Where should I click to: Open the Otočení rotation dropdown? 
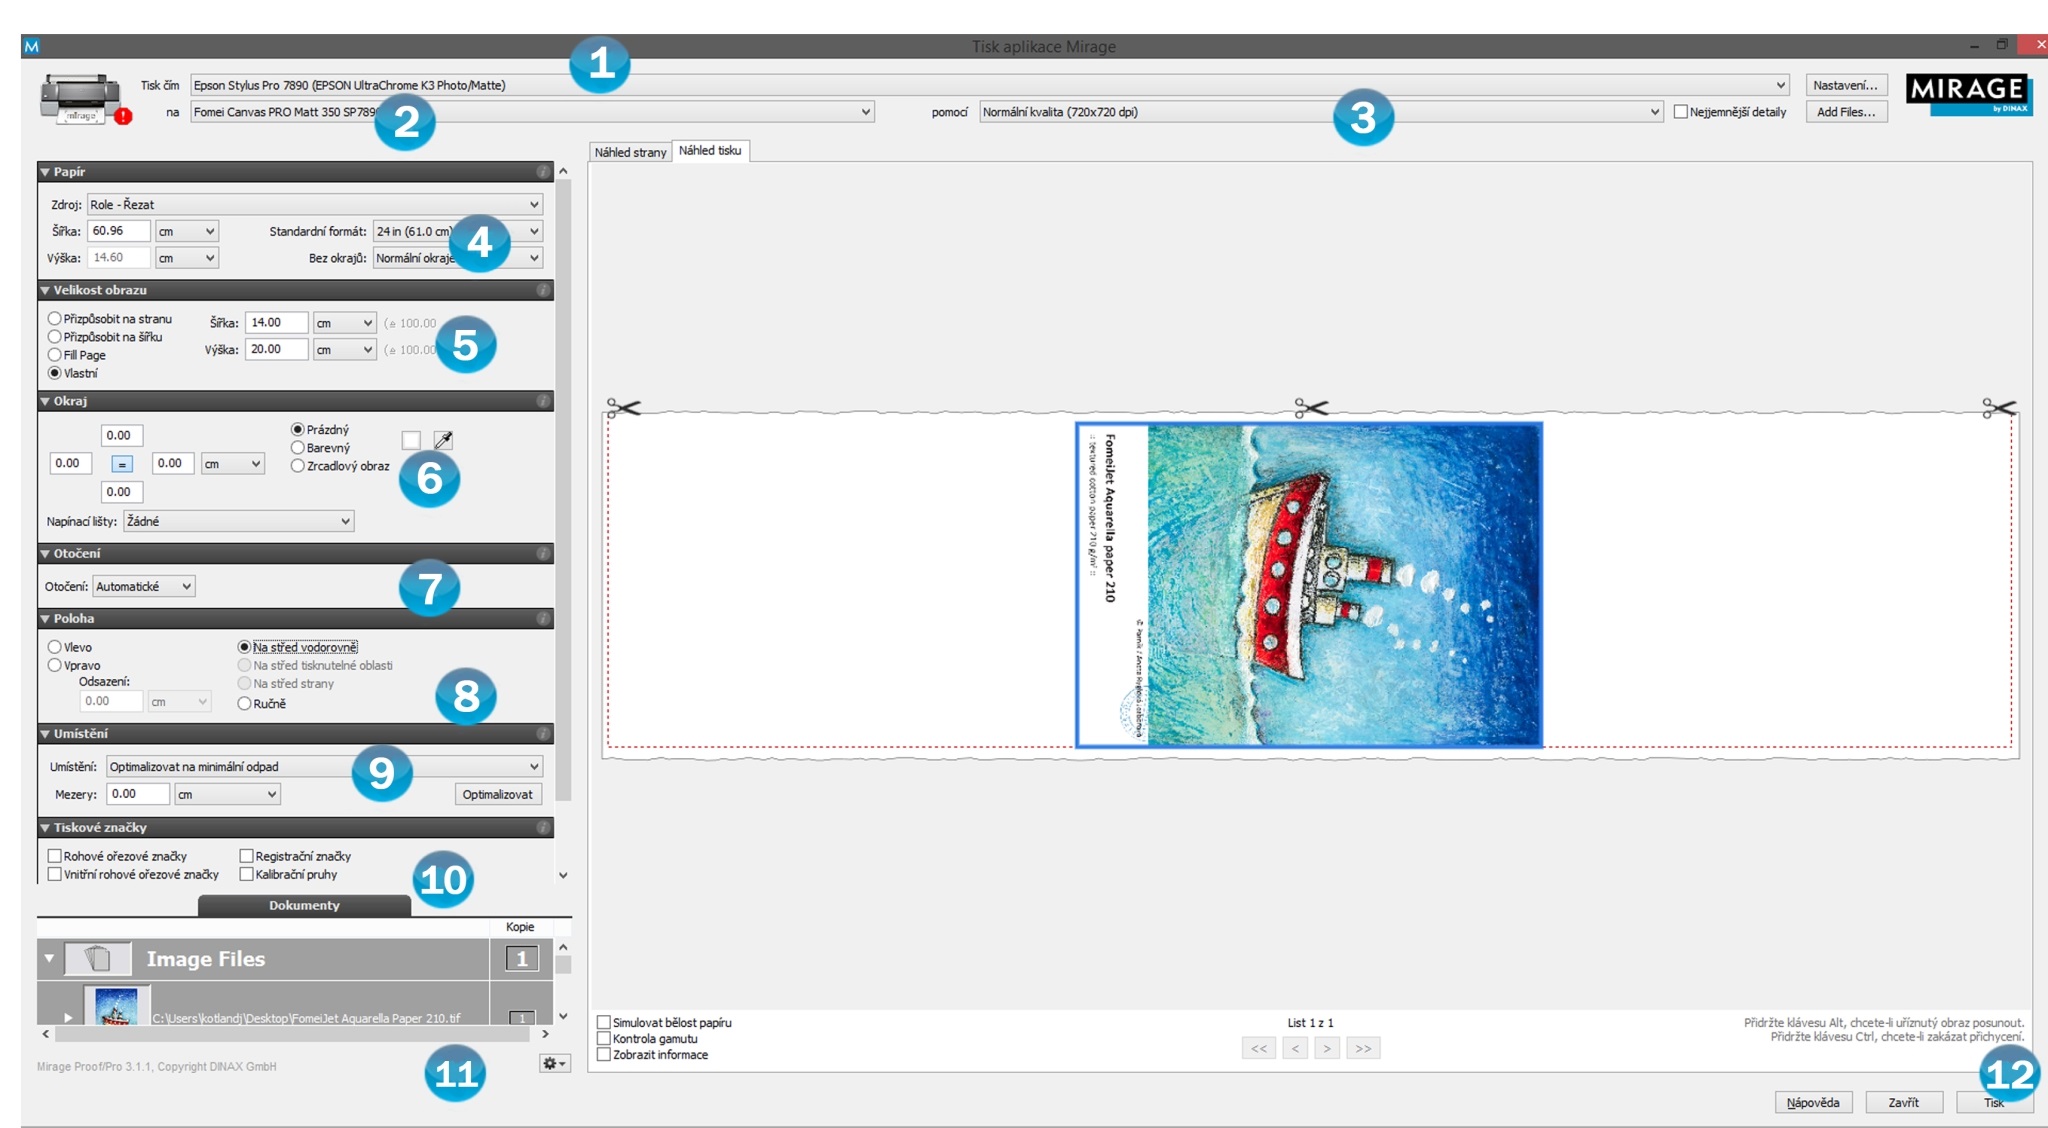click(x=144, y=587)
